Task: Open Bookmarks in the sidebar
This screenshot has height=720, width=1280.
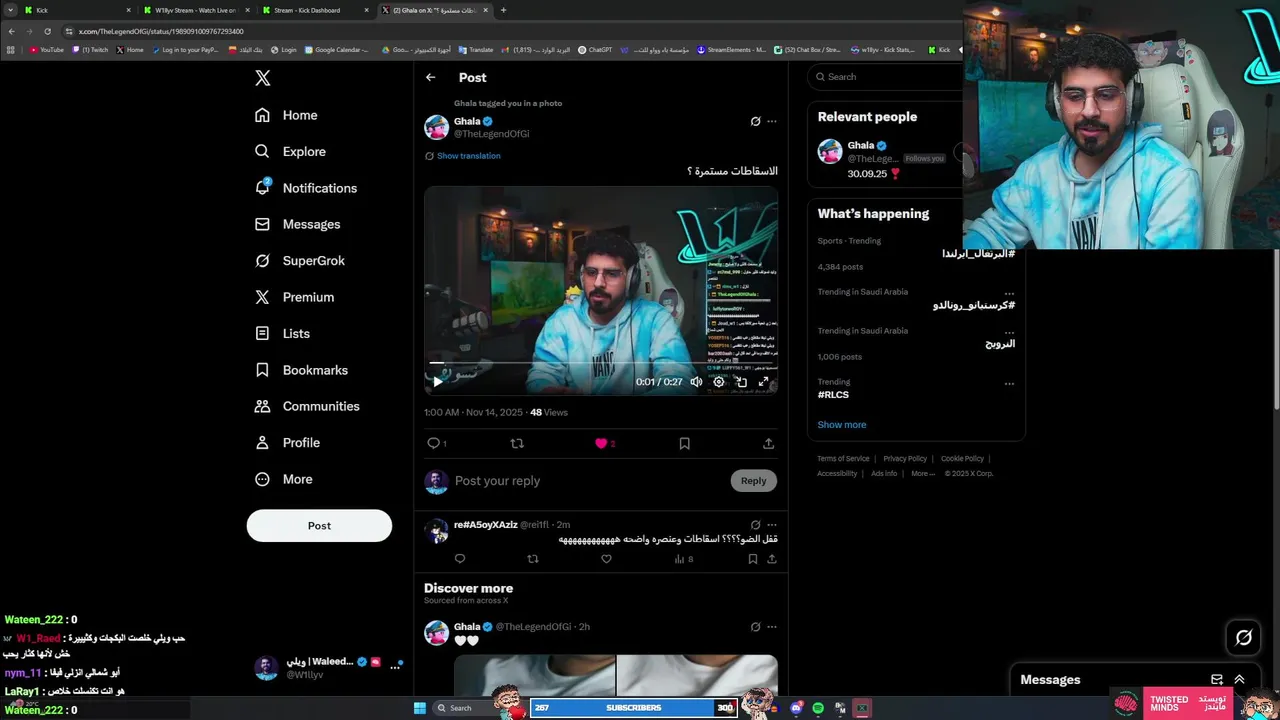Action: (301, 370)
